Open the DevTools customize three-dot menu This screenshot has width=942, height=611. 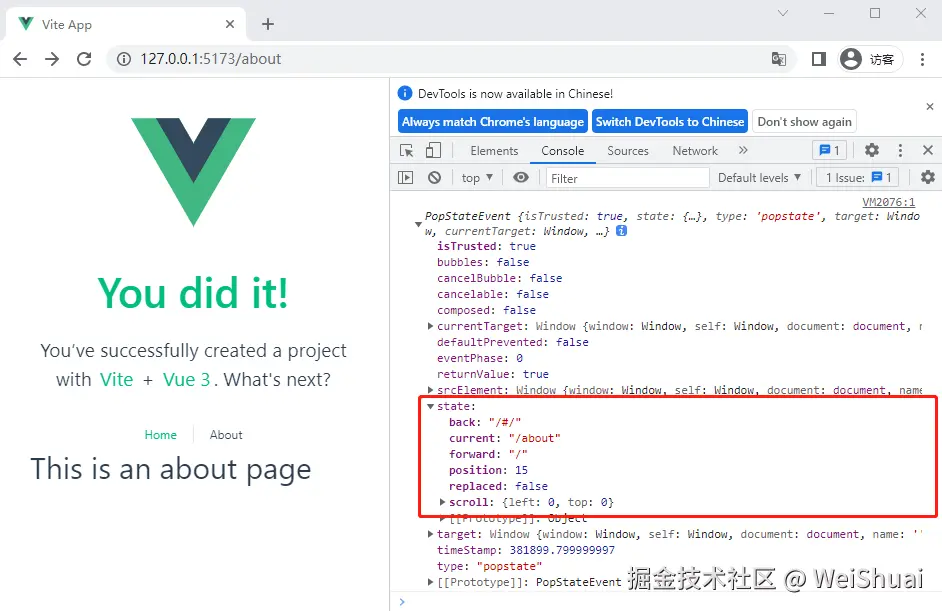(x=900, y=150)
